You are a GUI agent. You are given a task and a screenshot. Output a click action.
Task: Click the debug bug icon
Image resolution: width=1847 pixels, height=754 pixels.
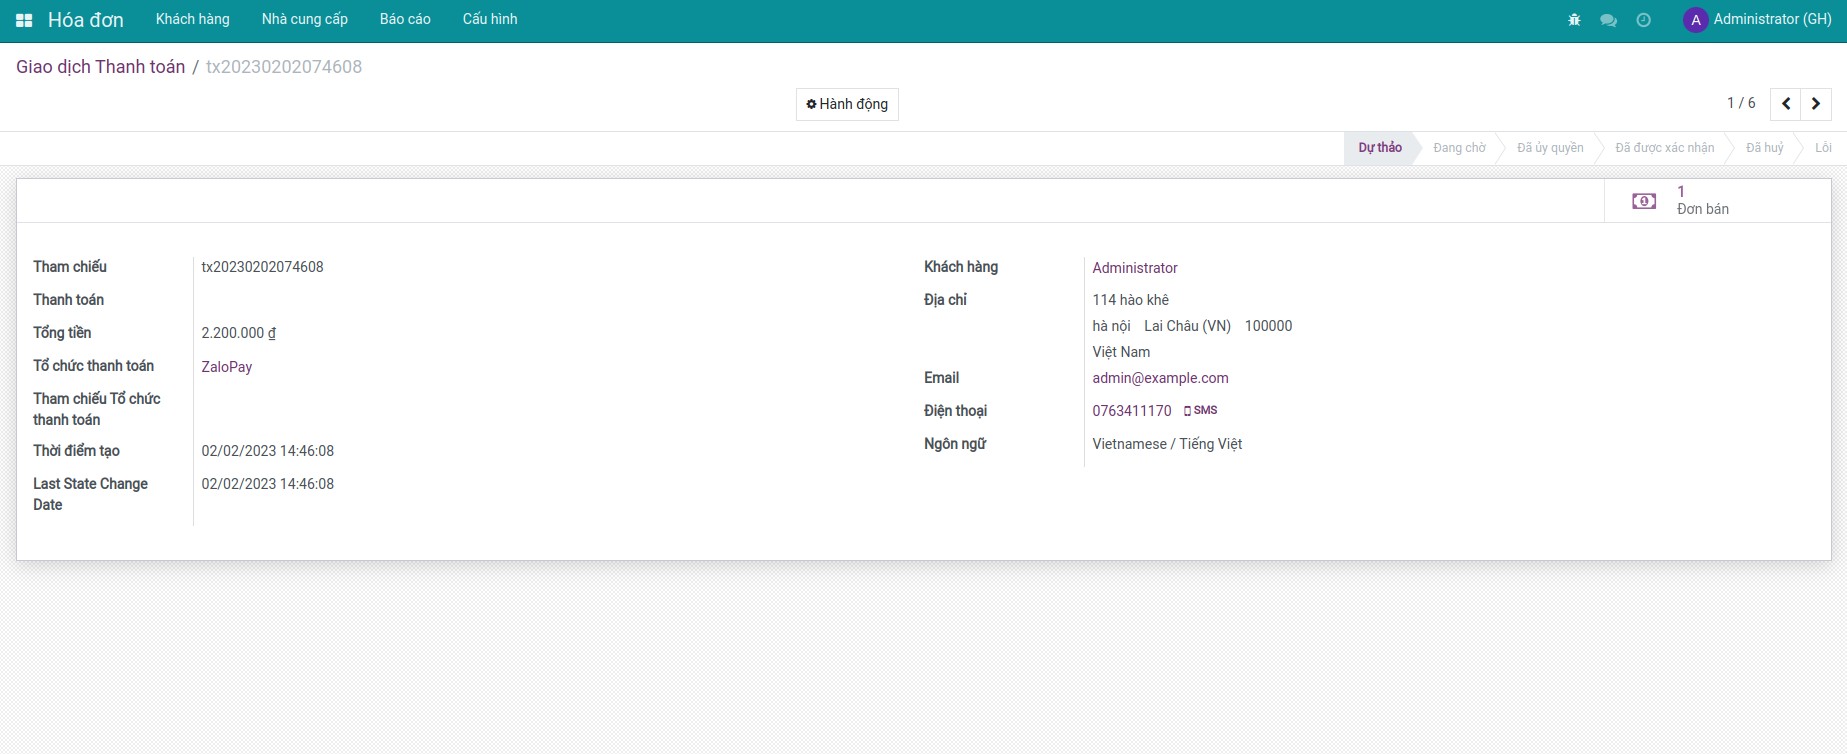tap(1574, 20)
